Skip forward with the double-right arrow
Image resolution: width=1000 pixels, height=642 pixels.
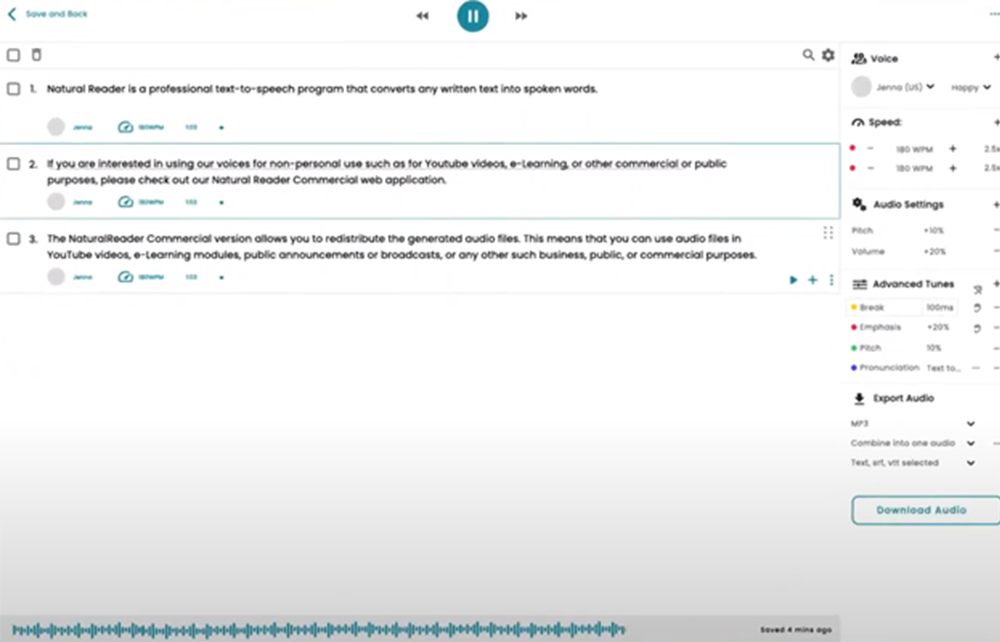521,16
